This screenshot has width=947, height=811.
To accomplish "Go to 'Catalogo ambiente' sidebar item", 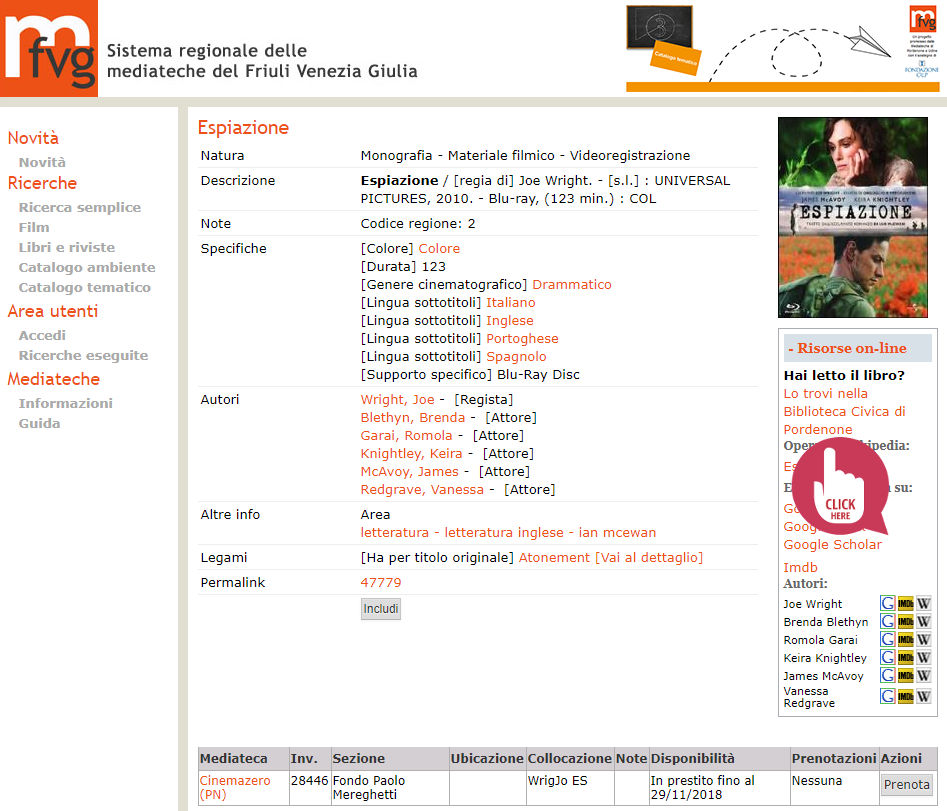I will pyautogui.click(x=87, y=267).
